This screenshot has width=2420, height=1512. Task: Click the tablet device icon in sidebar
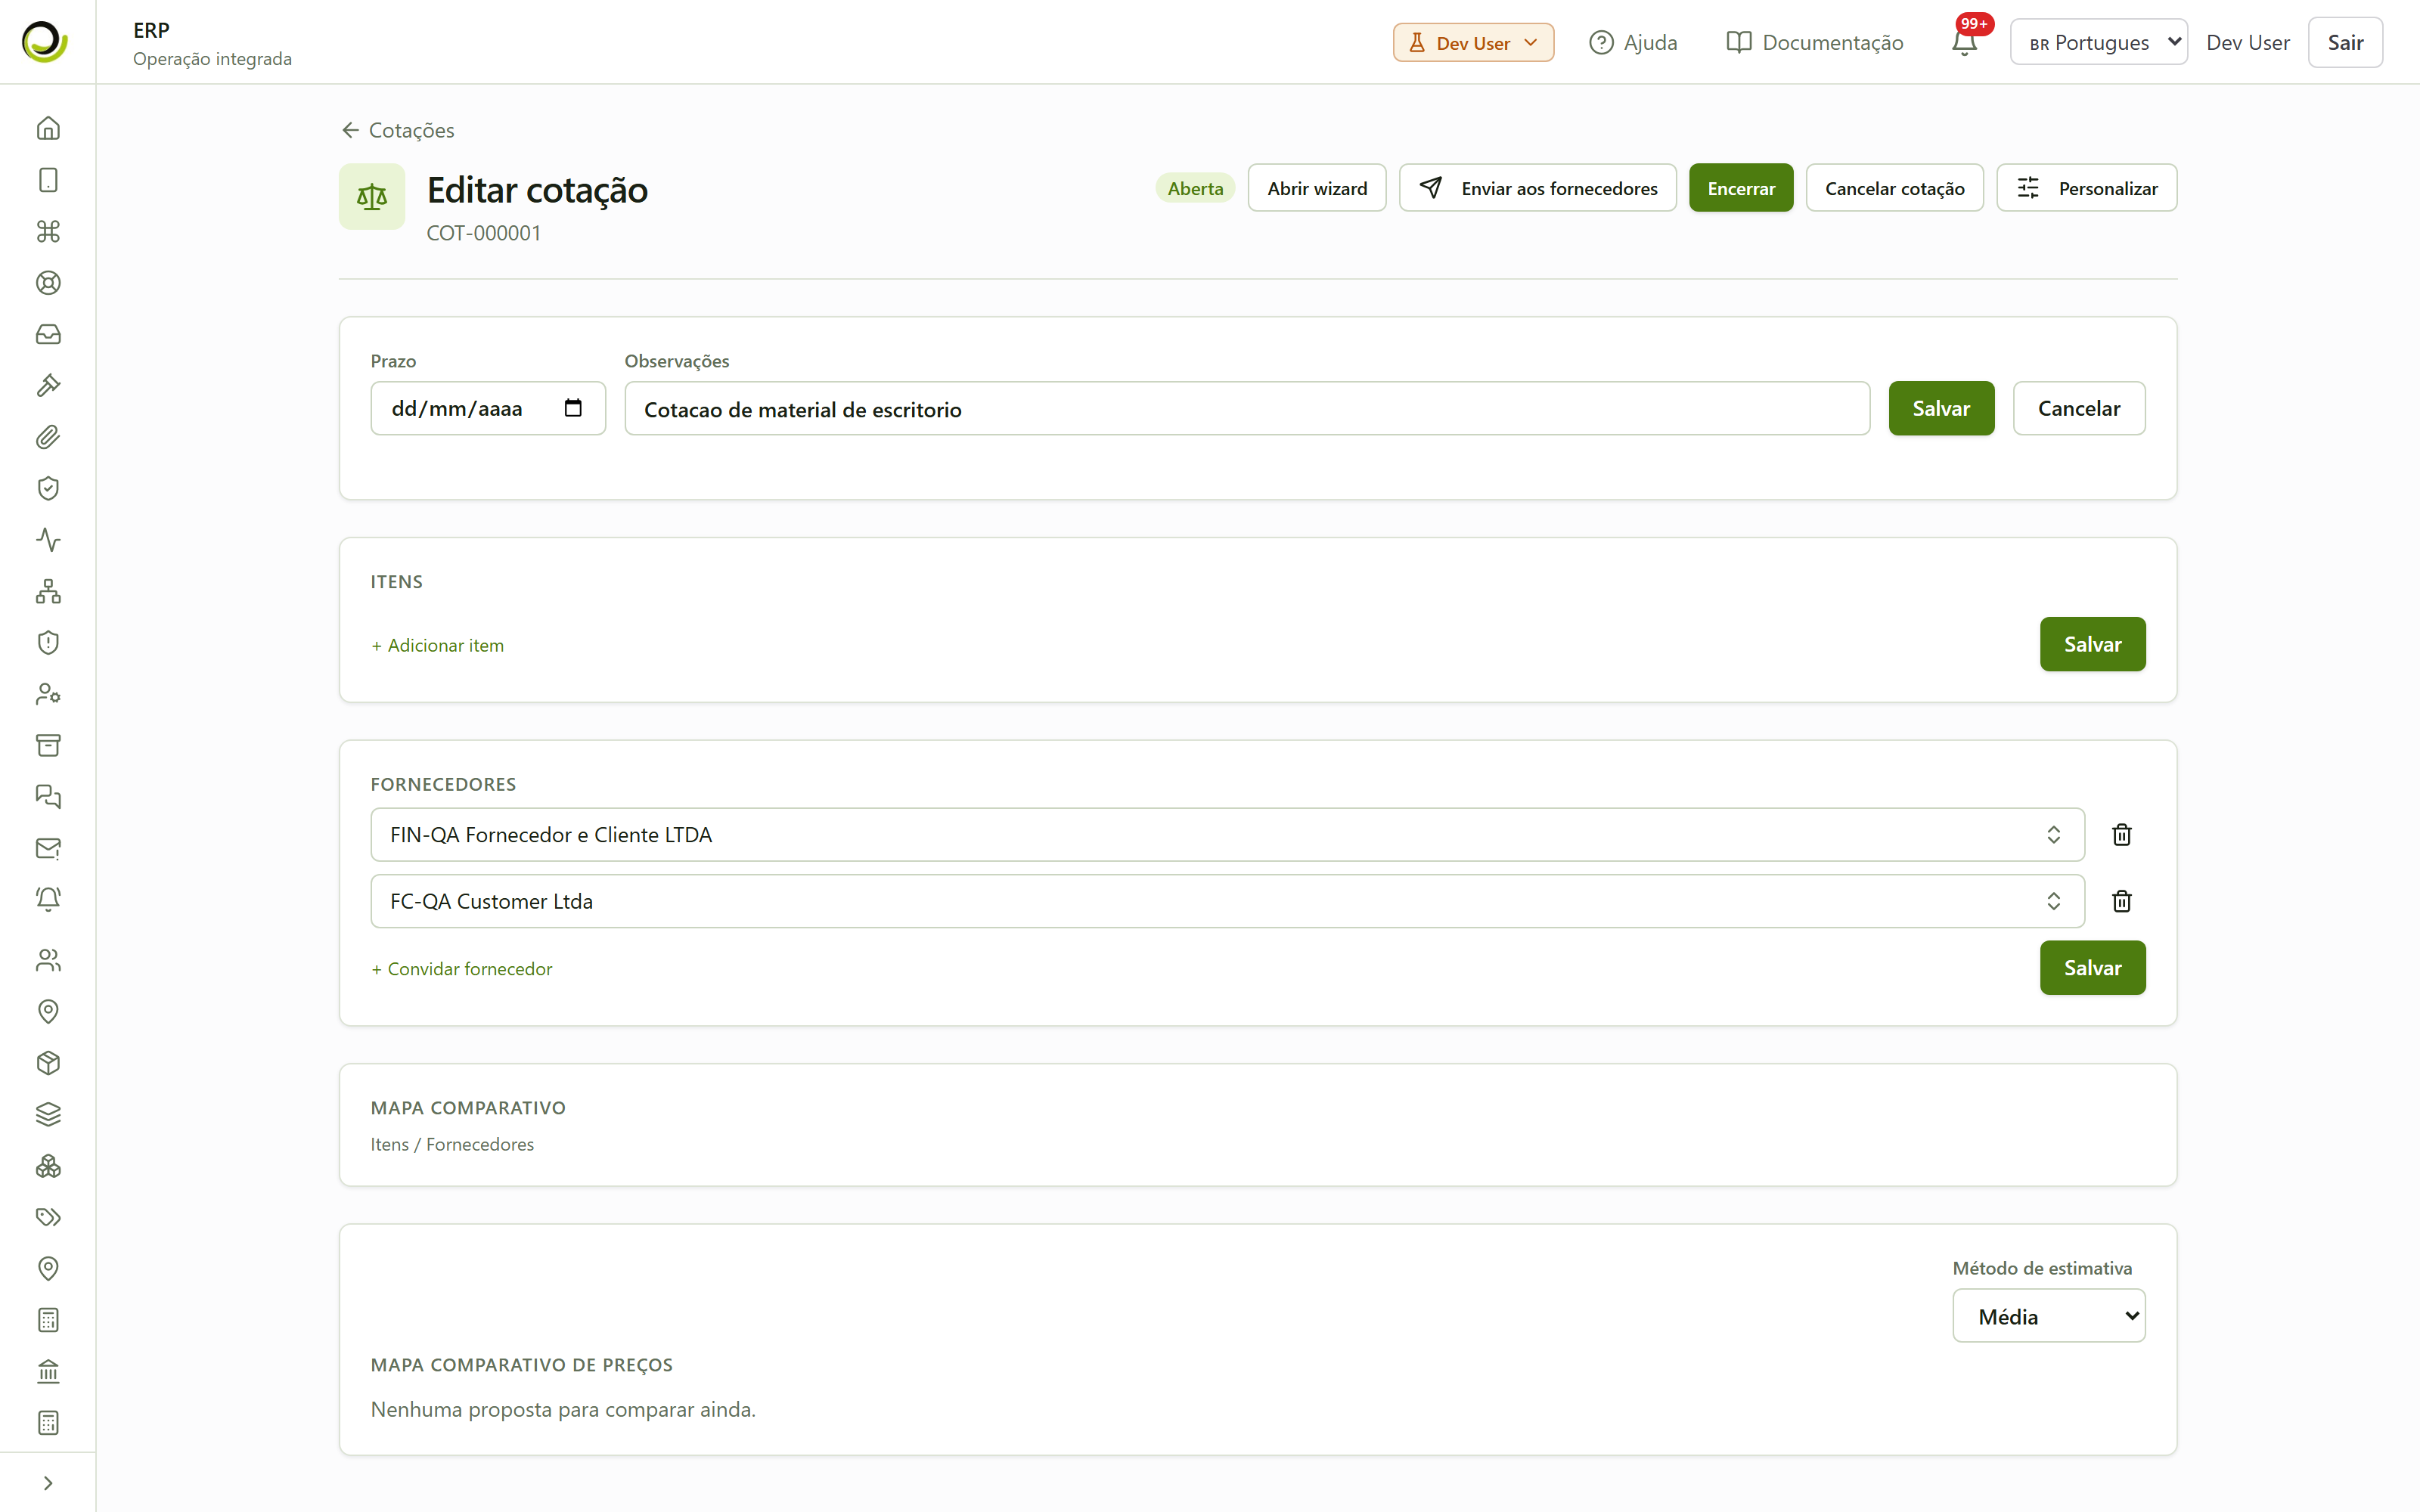click(48, 180)
